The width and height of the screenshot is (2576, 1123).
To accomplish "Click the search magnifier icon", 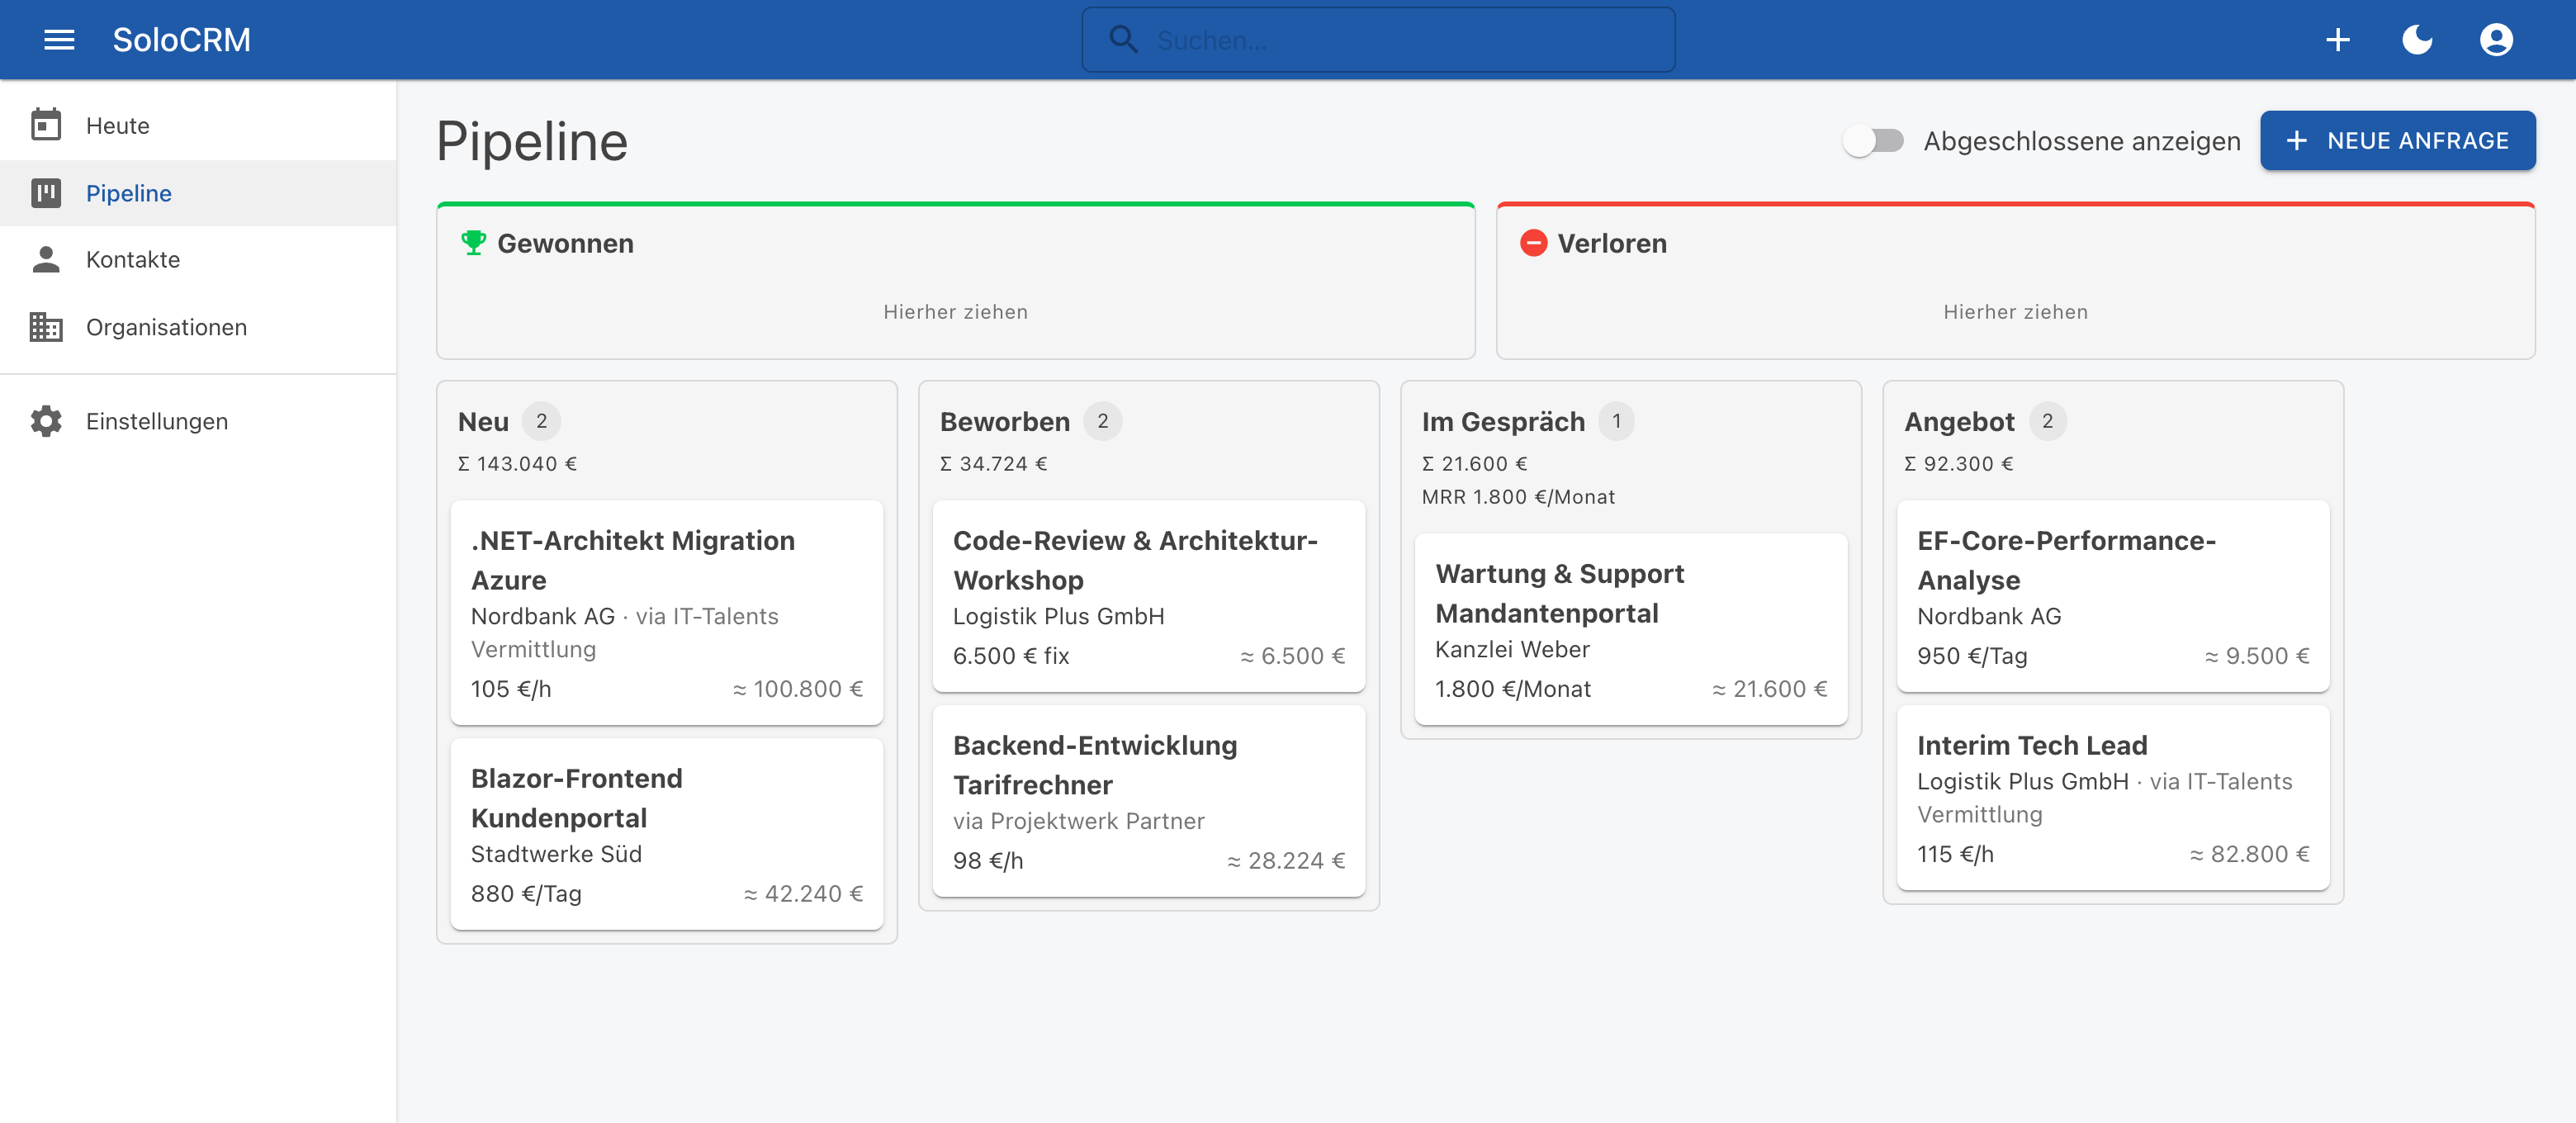I will pyautogui.click(x=1124, y=40).
